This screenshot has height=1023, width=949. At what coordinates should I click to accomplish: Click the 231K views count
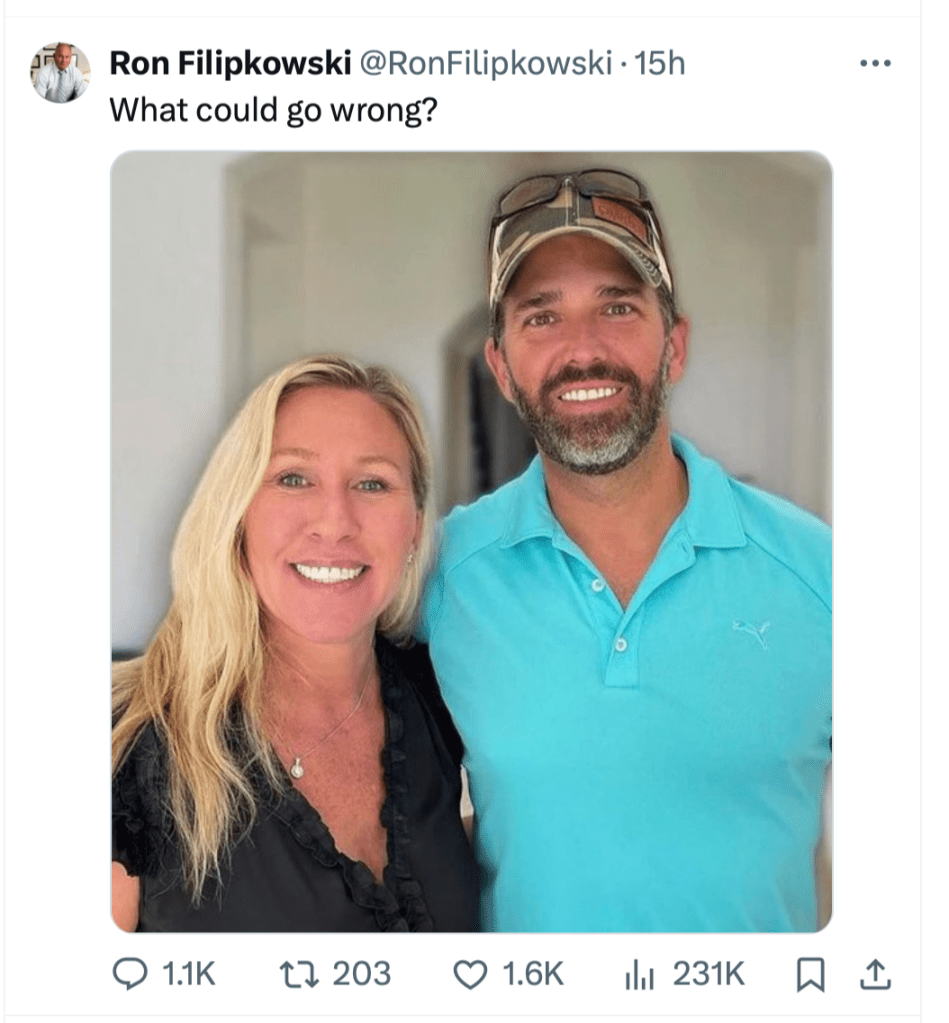(x=708, y=974)
